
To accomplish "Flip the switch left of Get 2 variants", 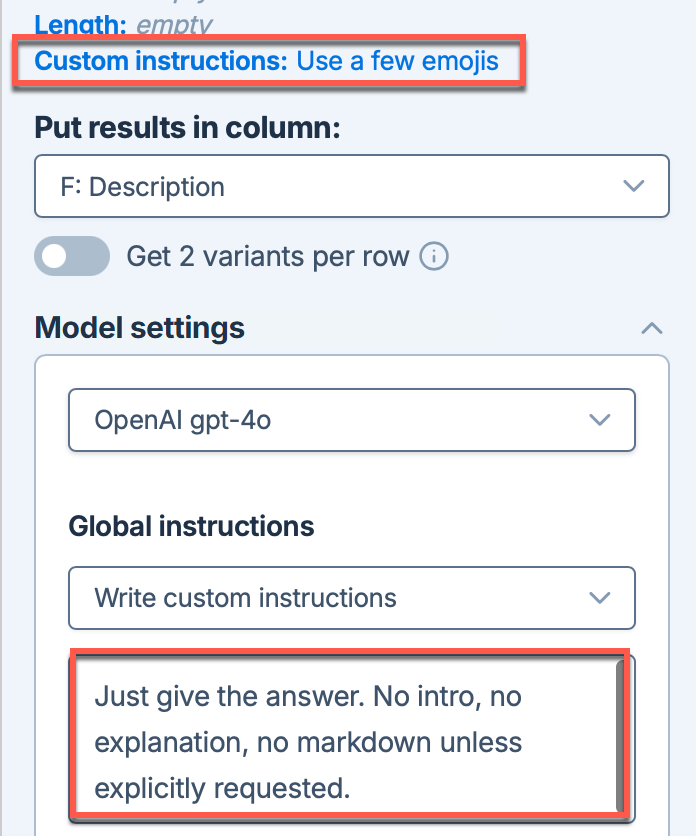I will pos(71,256).
